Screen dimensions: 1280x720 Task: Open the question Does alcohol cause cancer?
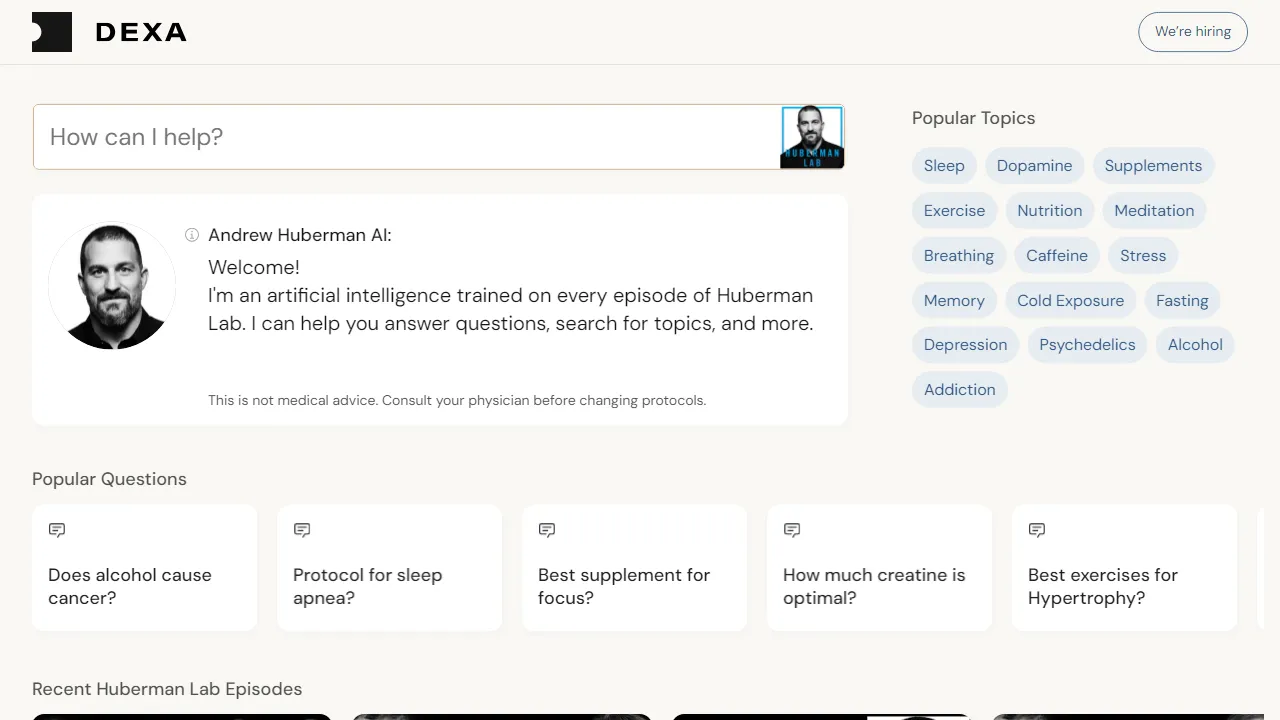(x=144, y=568)
